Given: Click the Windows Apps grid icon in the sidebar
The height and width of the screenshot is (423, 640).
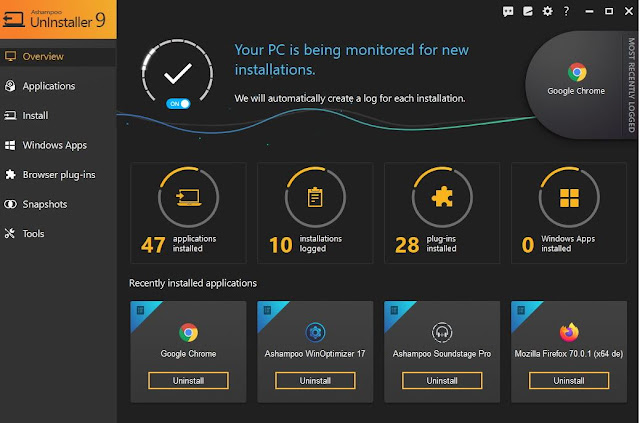Looking at the screenshot, I should click(10, 145).
